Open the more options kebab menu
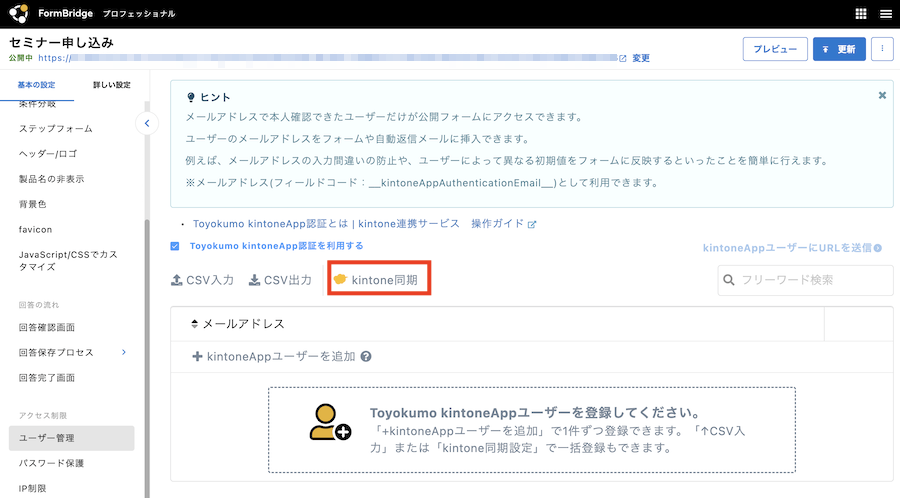This screenshot has width=900, height=498. click(x=882, y=49)
